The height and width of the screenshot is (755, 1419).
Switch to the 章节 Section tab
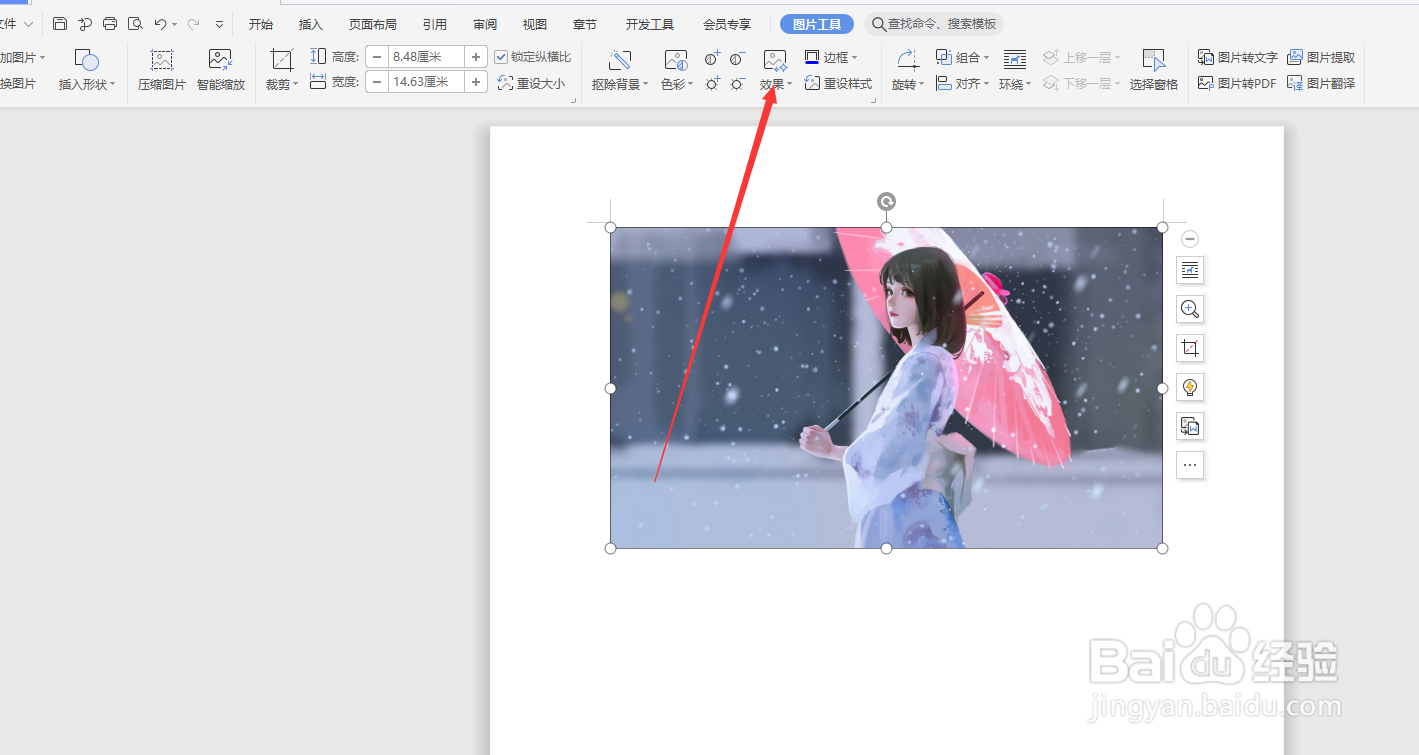(585, 24)
